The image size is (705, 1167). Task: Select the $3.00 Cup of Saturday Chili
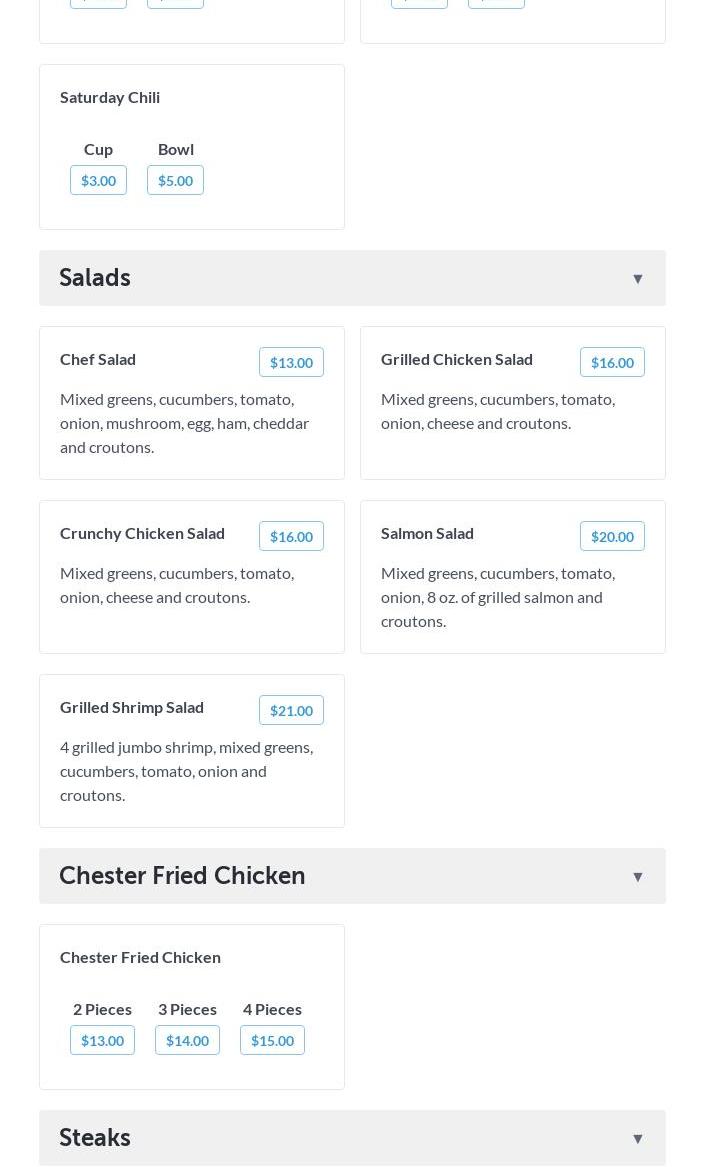[x=98, y=181]
